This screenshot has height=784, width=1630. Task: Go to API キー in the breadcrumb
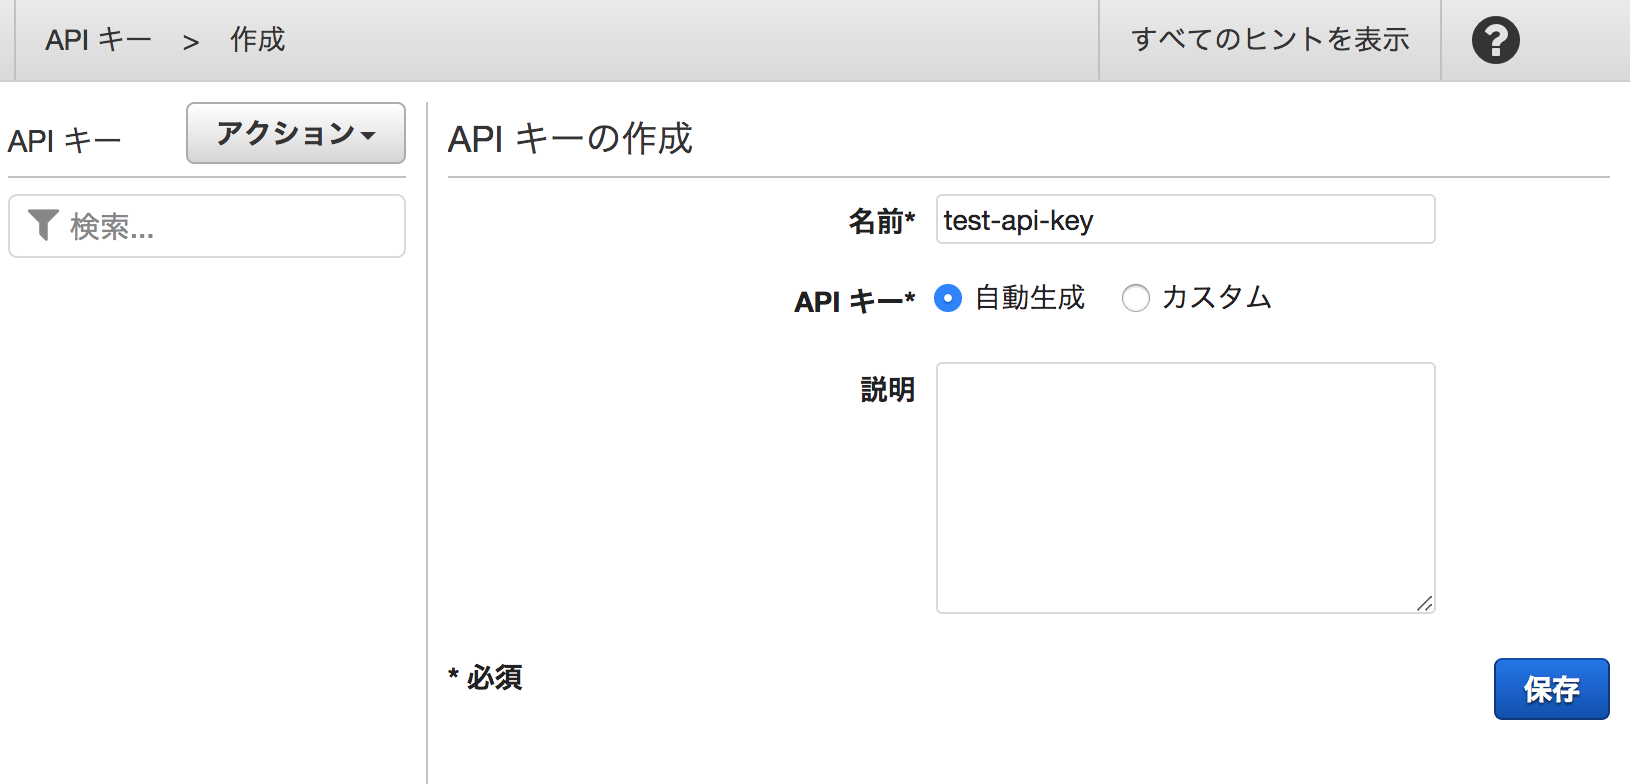click(x=98, y=40)
